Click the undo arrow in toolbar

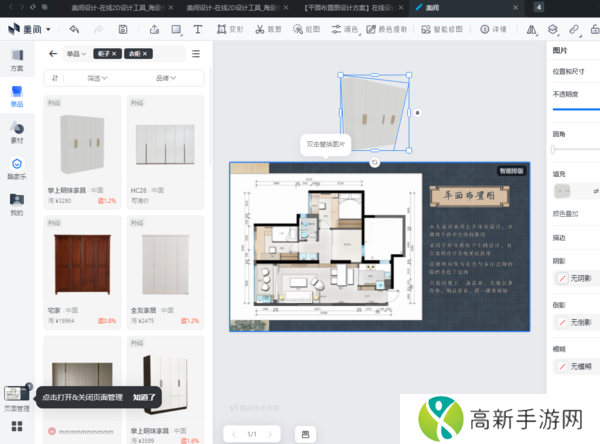click(x=74, y=30)
